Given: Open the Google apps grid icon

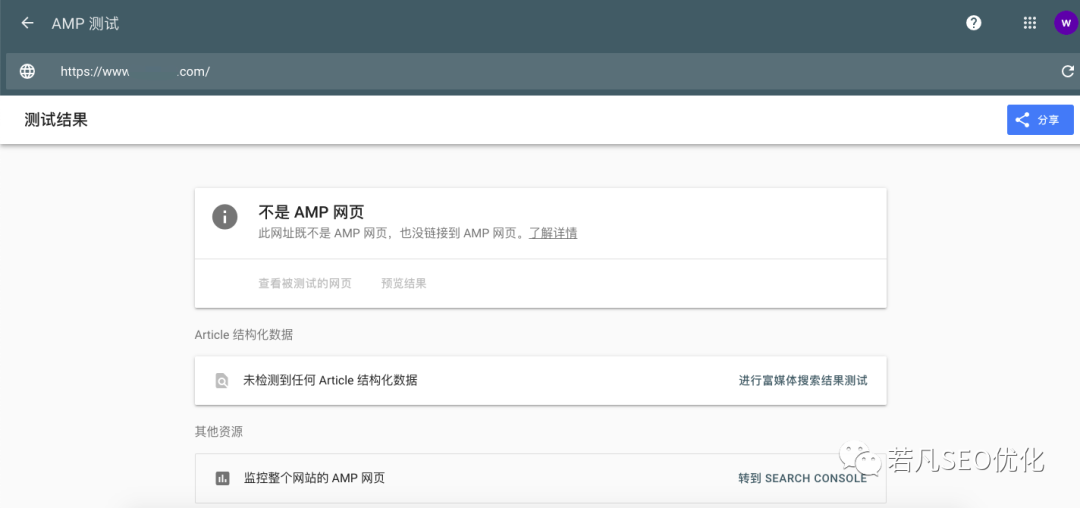Looking at the screenshot, I should 1030,23.
